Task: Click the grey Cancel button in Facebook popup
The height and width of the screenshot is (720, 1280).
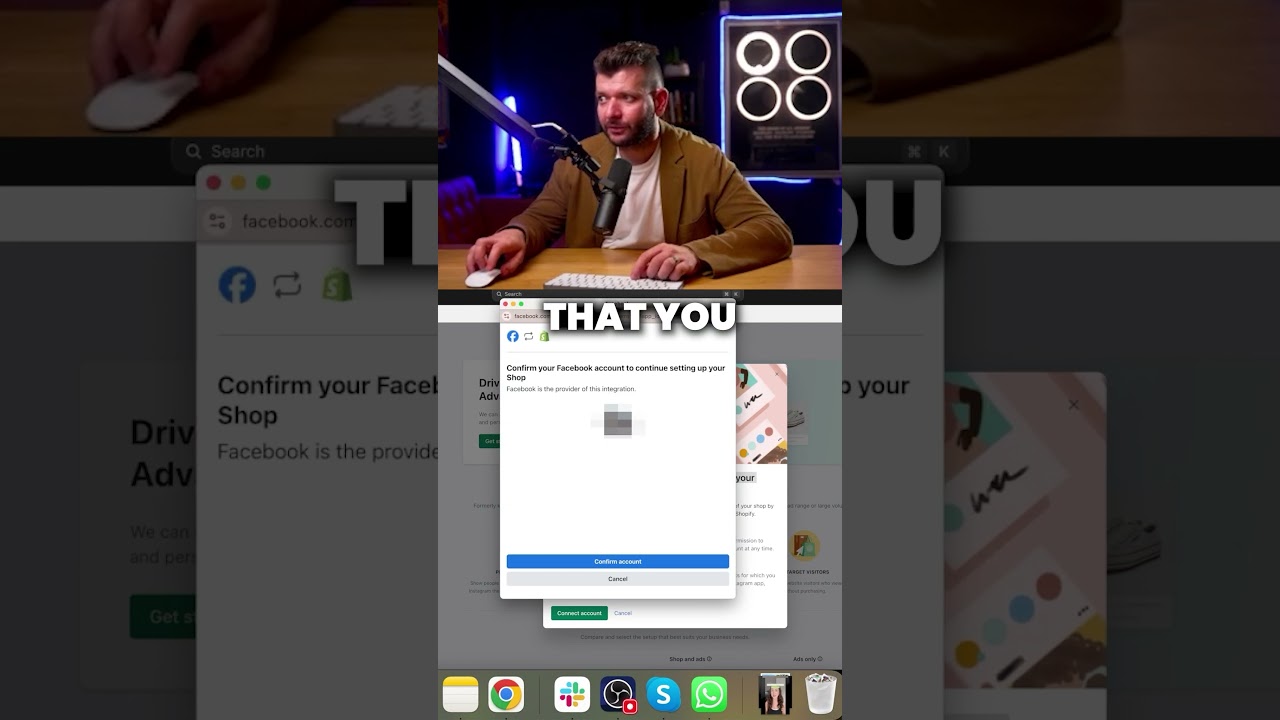Action: click(x=618, y=579)
